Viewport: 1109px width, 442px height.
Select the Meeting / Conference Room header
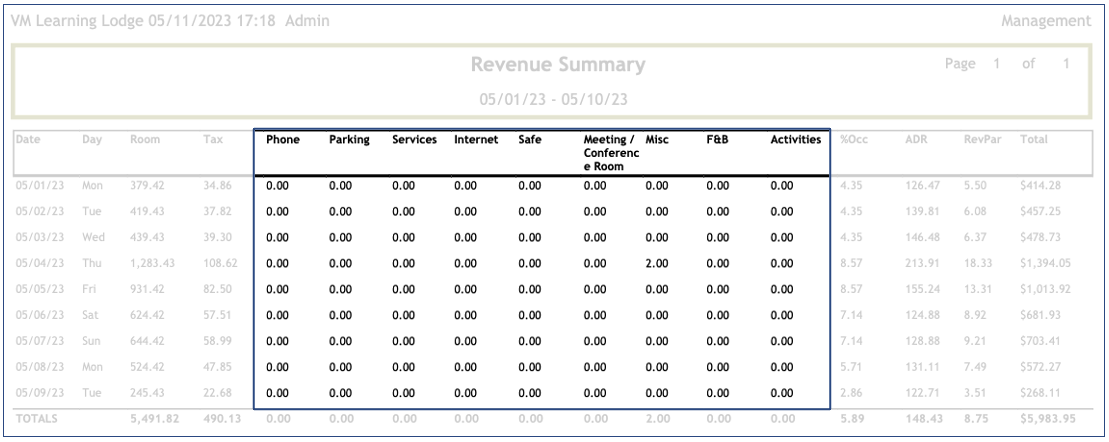coord(609,154)
